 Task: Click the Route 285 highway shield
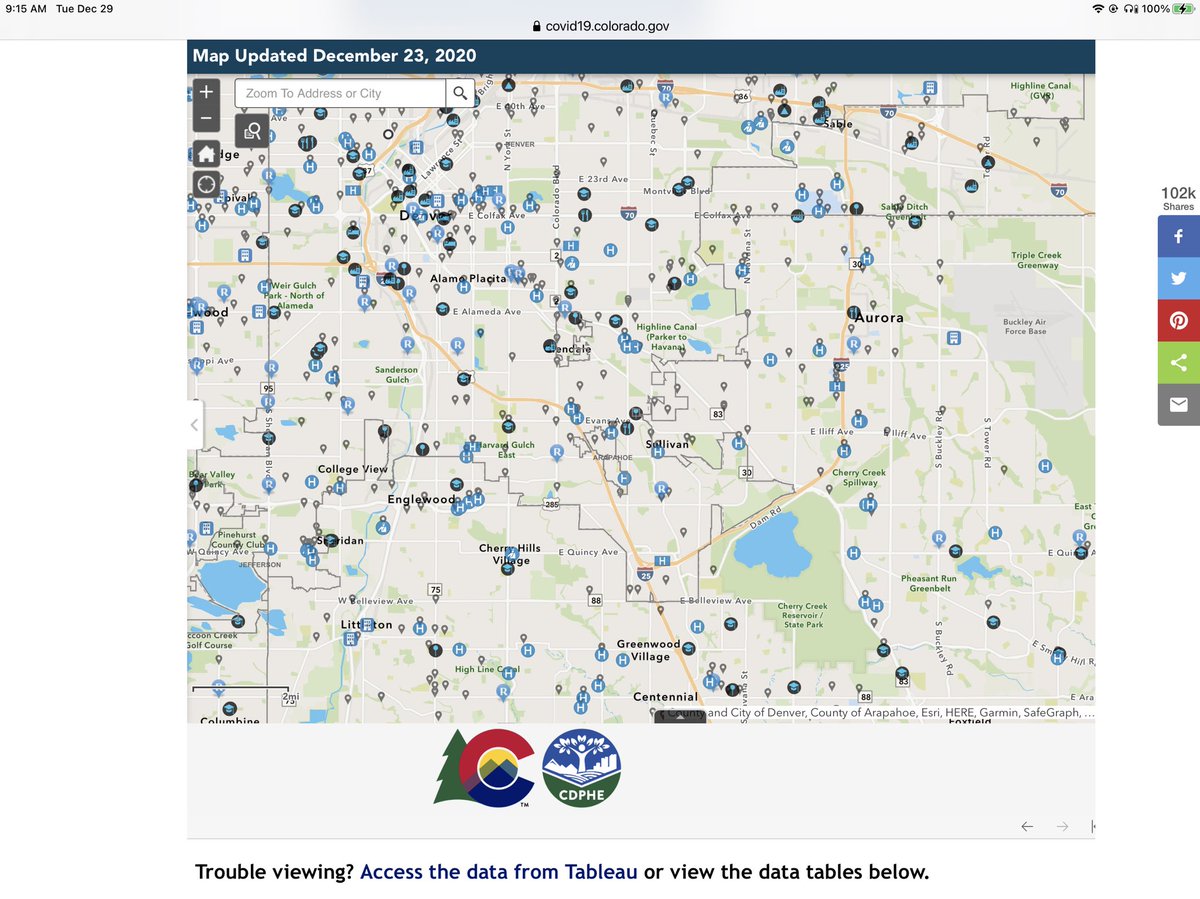tap(551, 505)
